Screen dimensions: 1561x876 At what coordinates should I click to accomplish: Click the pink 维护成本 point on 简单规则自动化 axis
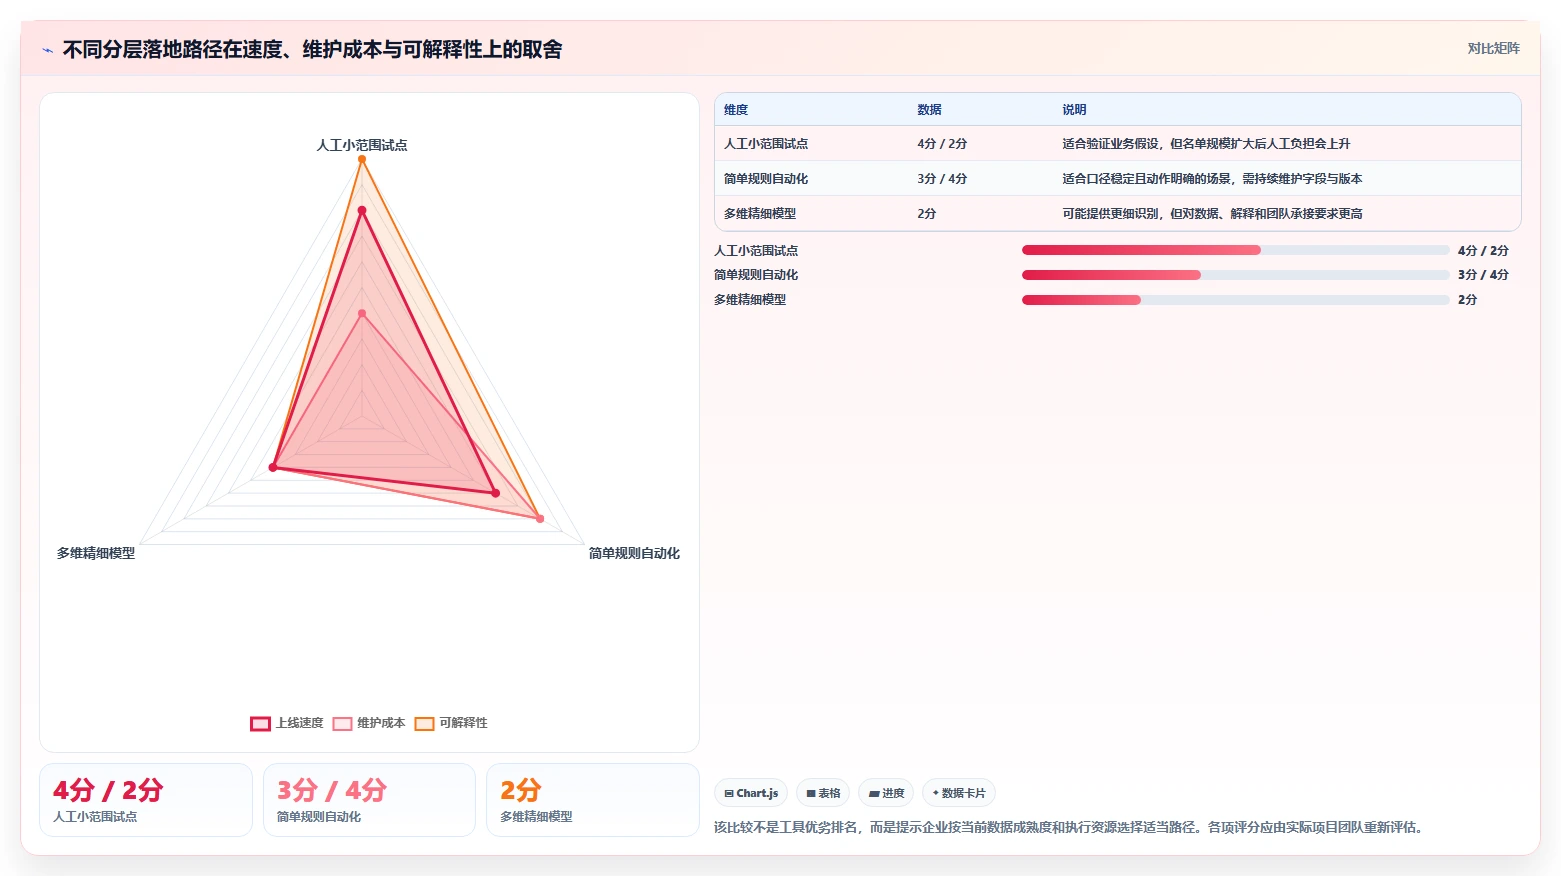[540, 519]
